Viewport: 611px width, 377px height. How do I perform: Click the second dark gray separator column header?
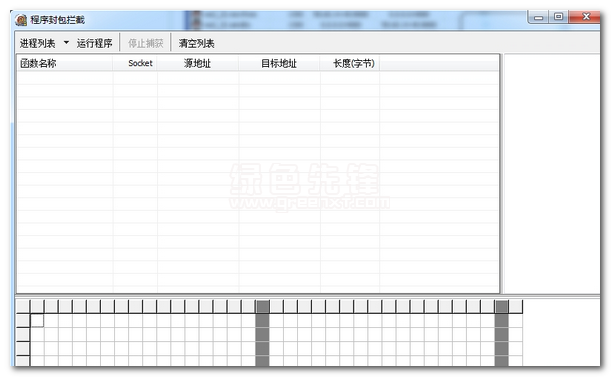(x=502, y=306)
